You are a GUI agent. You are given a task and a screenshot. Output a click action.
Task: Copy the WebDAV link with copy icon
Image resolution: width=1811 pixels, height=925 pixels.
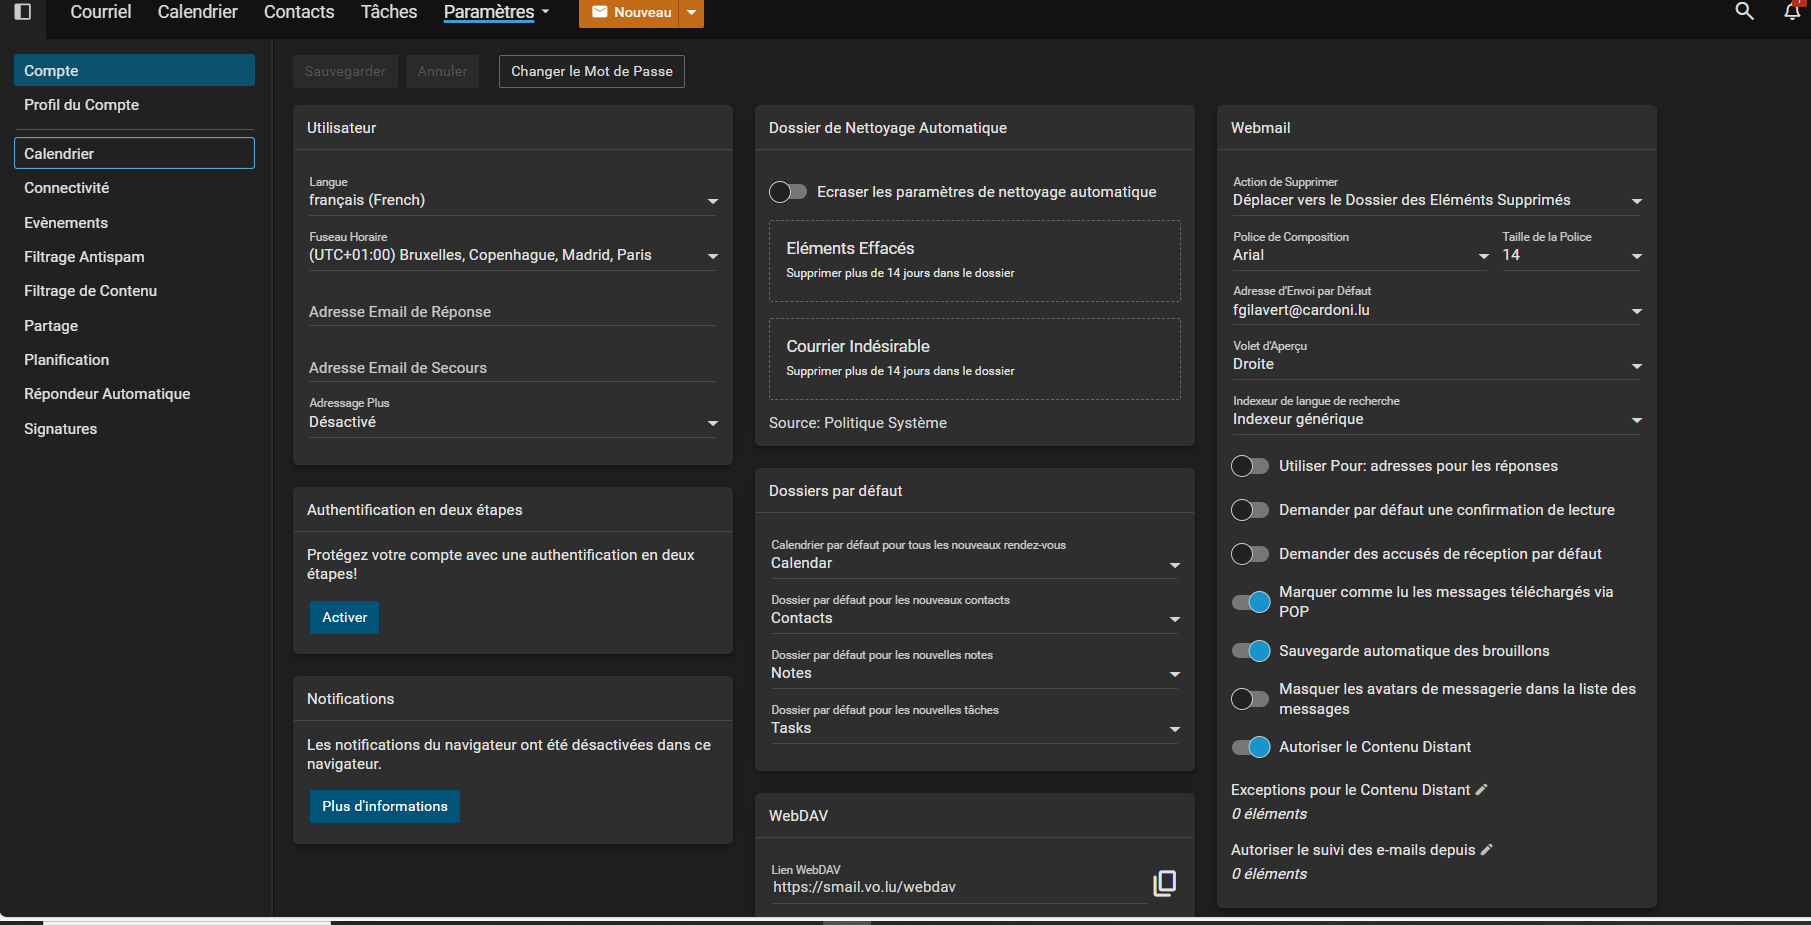click(x=1164, y=883)
